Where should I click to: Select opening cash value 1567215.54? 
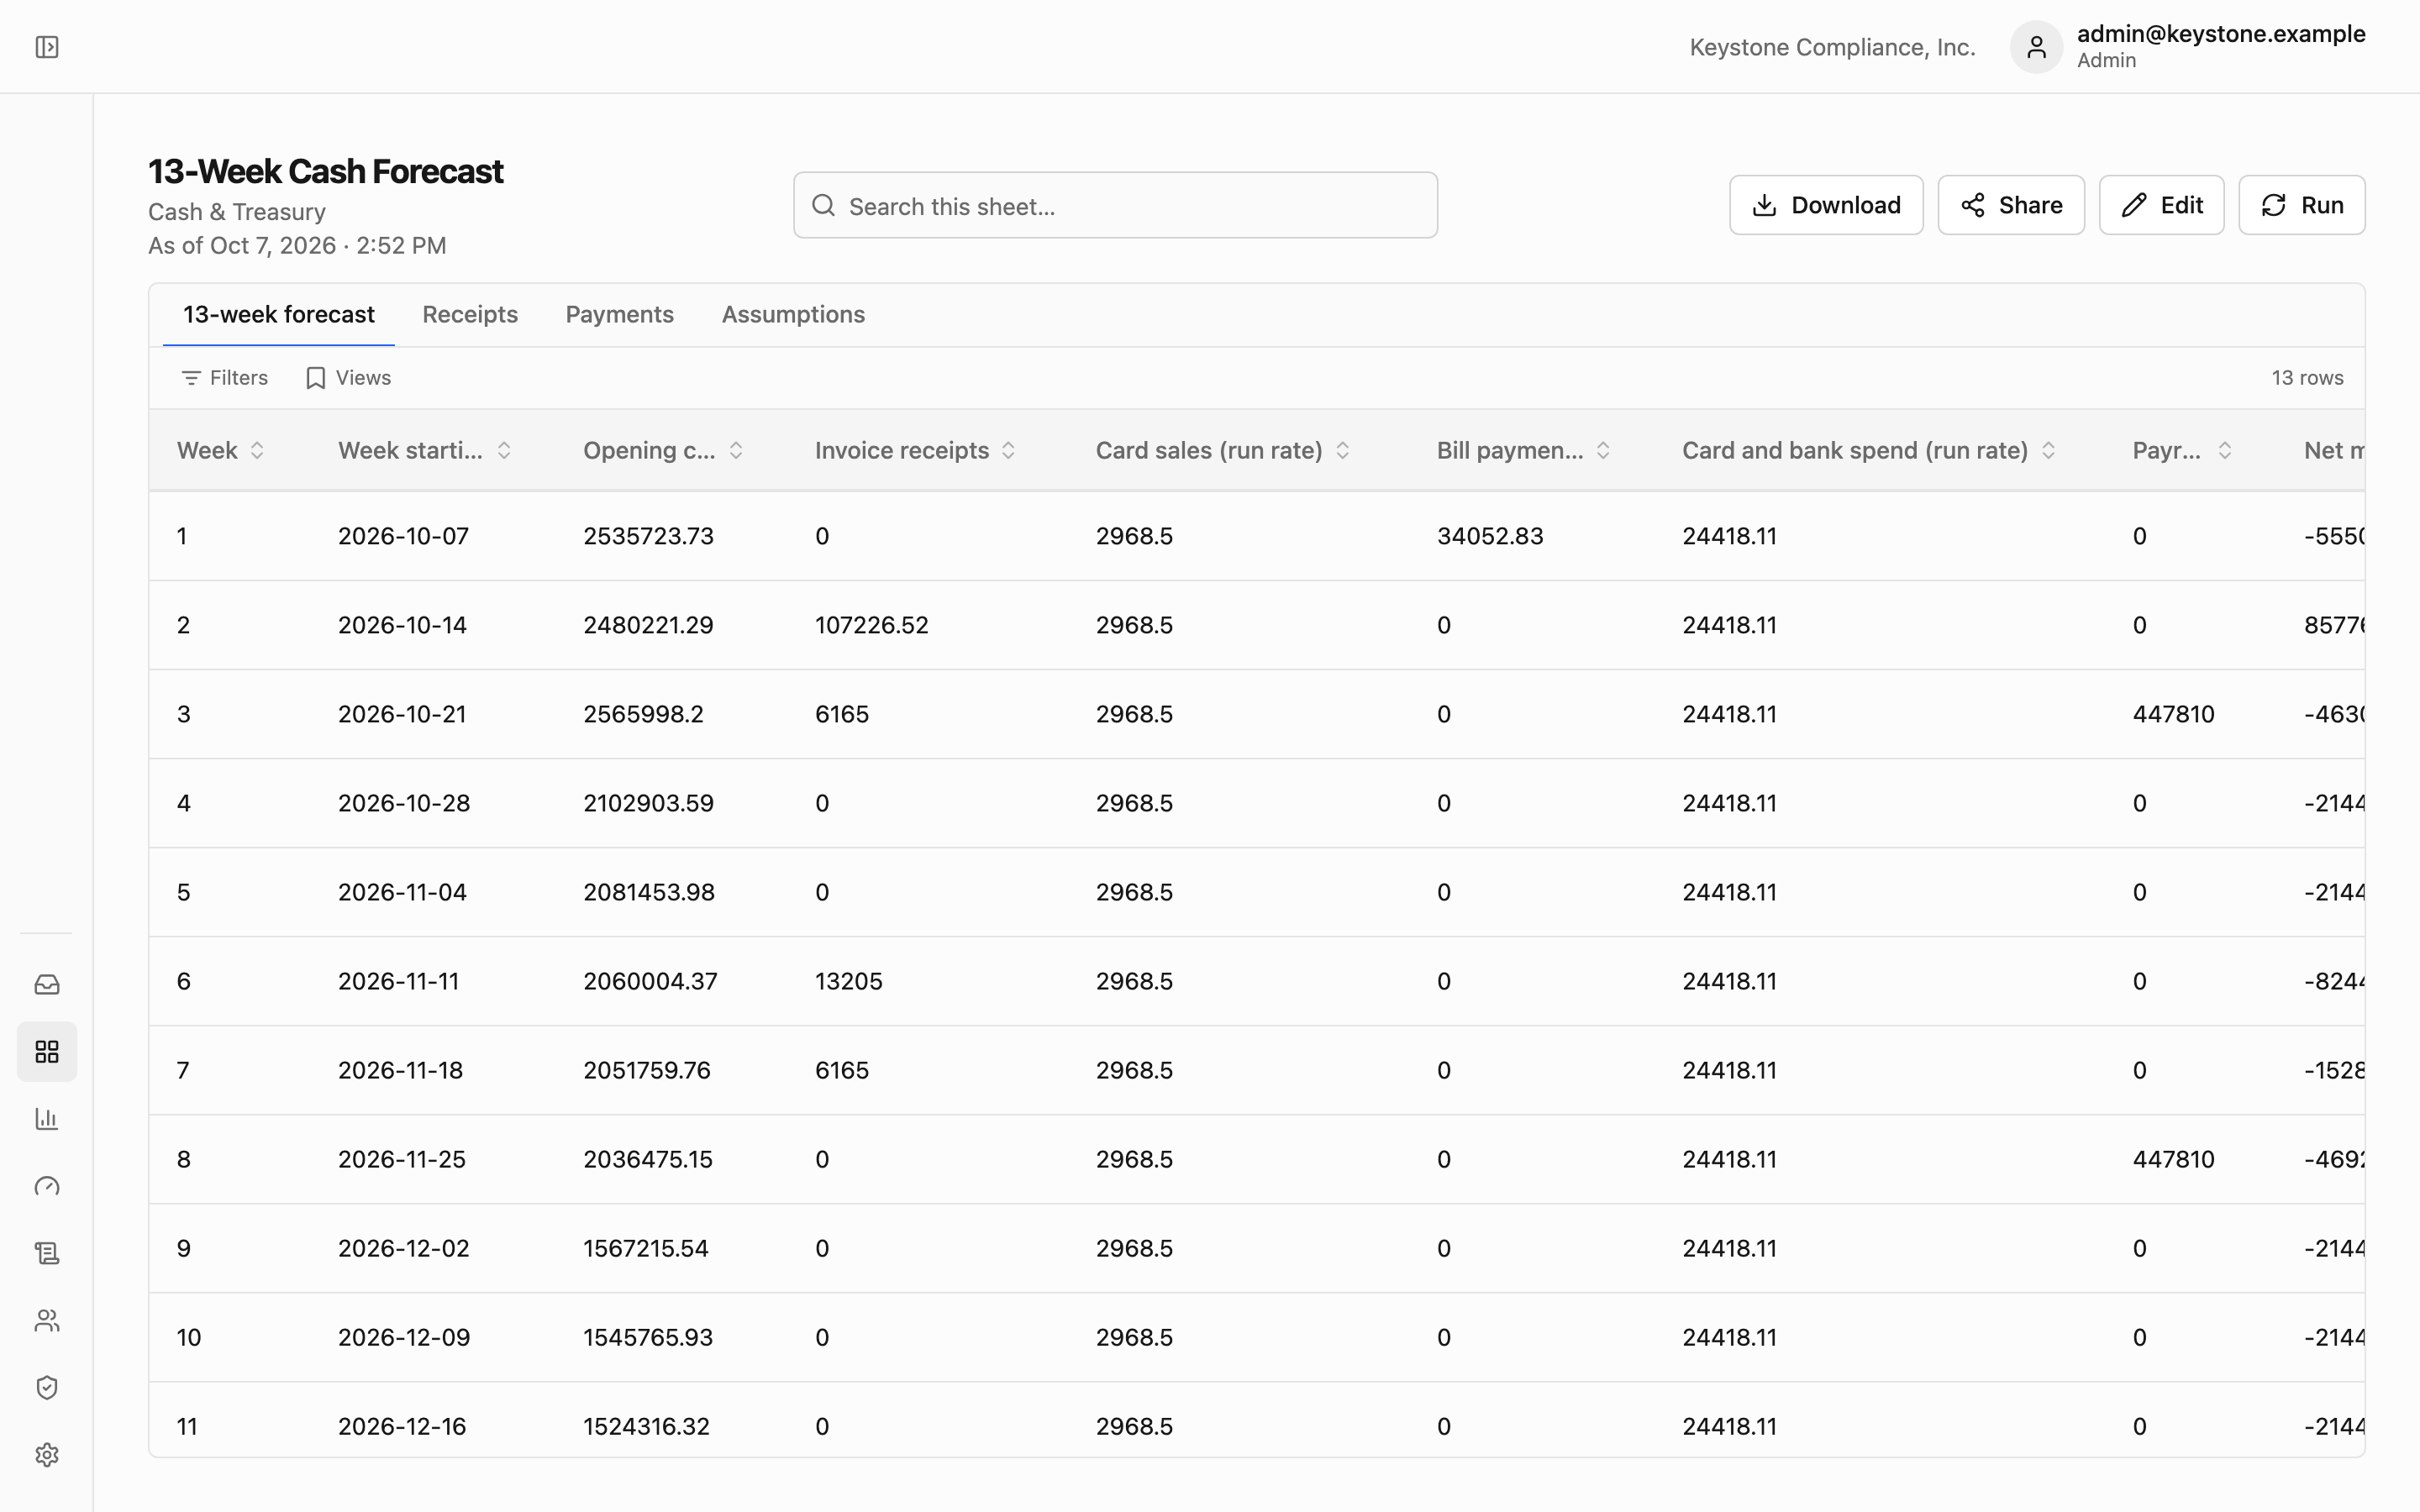pyautogui.click(x=645, y=1248)
